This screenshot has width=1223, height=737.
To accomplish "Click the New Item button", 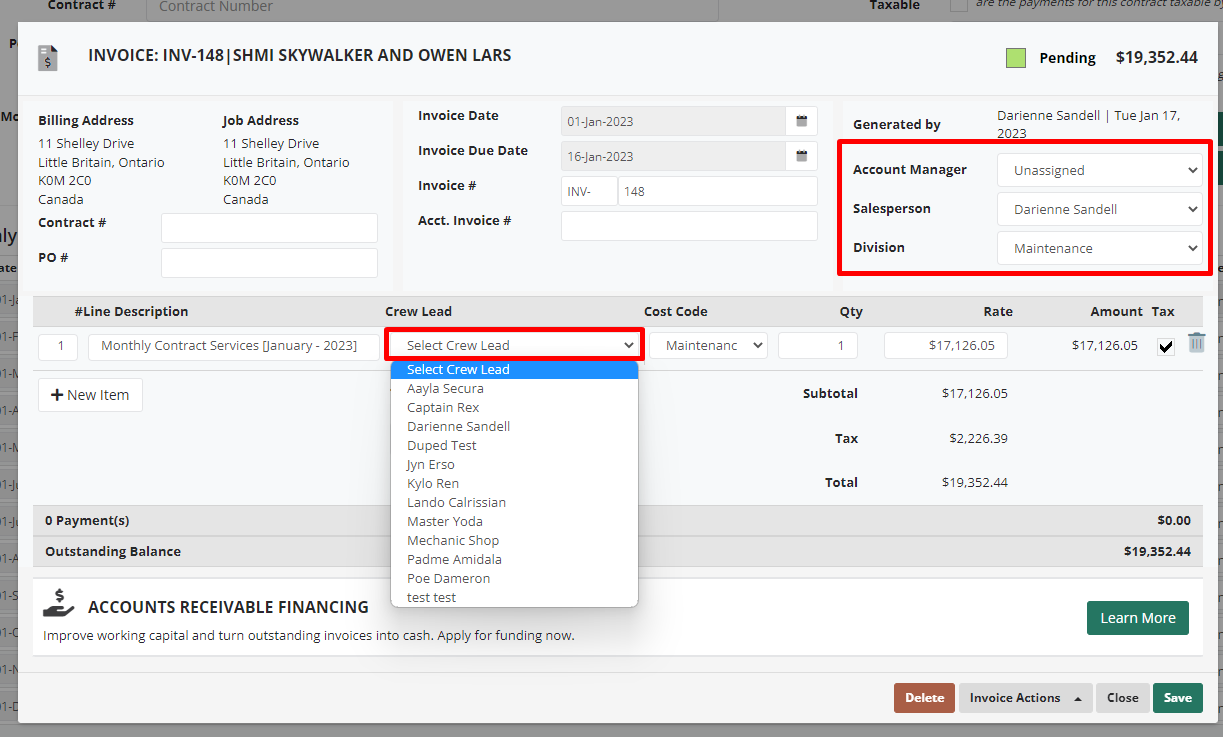I will pyautogui.click(x=90, y=394).
